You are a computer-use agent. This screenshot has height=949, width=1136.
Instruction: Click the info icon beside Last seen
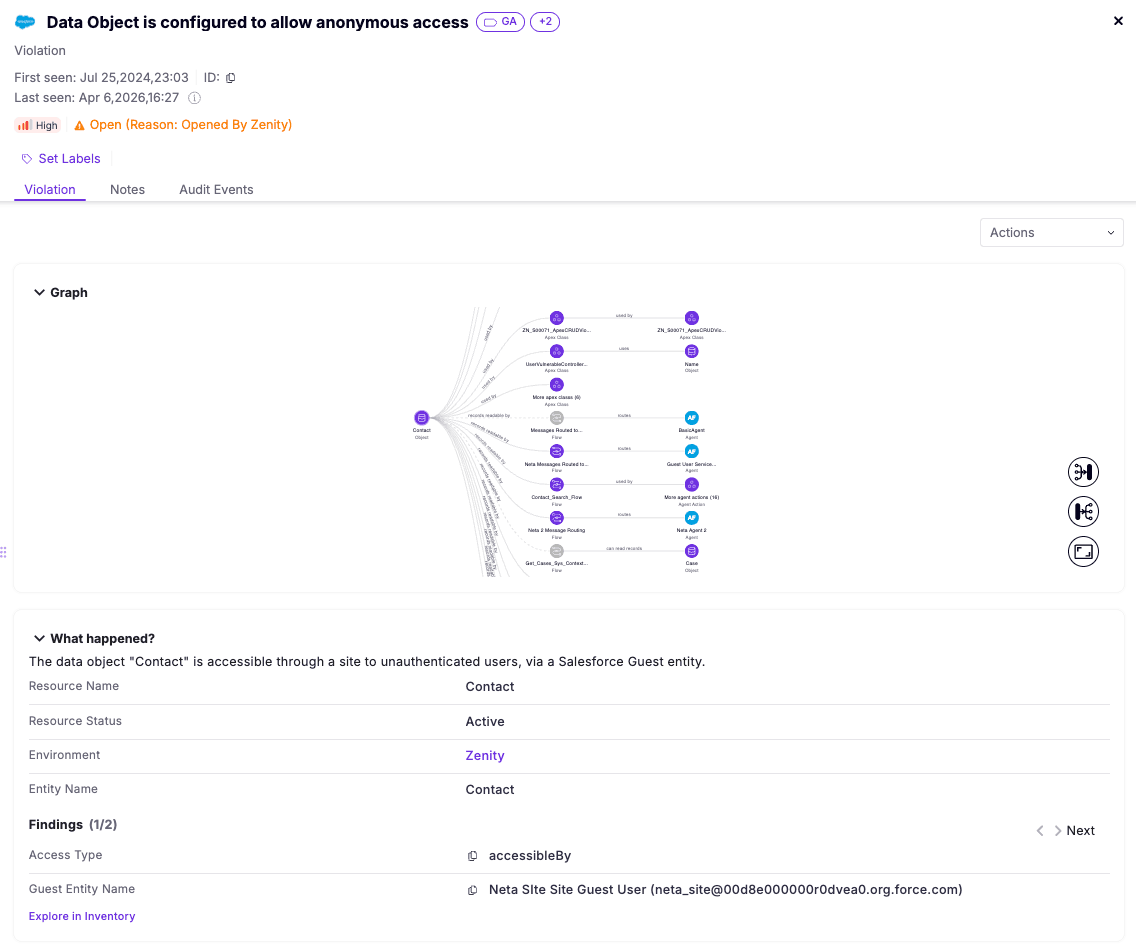194,98
